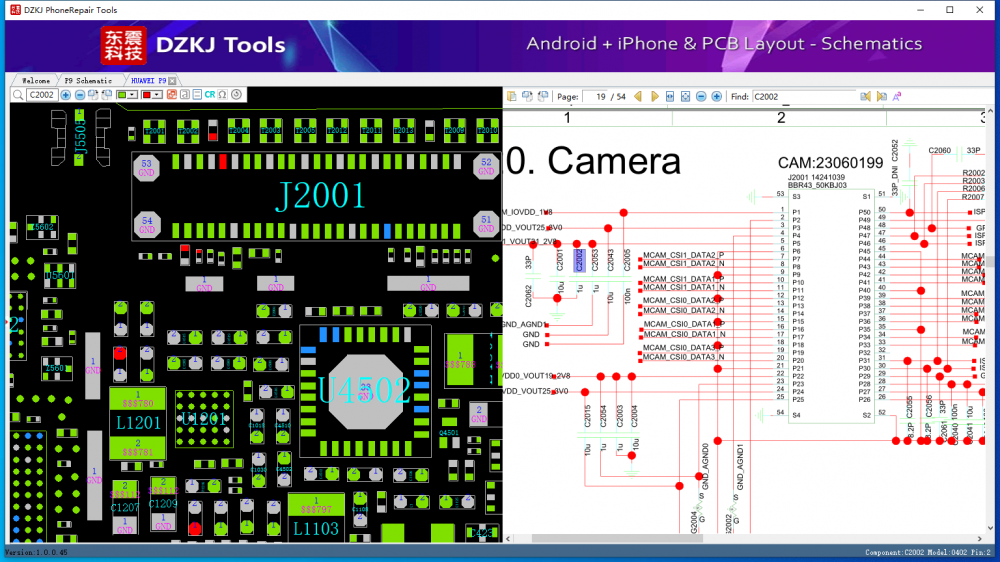
Task: Click the second copy-page icon in schematic toolbar
Action: point(543,96)
